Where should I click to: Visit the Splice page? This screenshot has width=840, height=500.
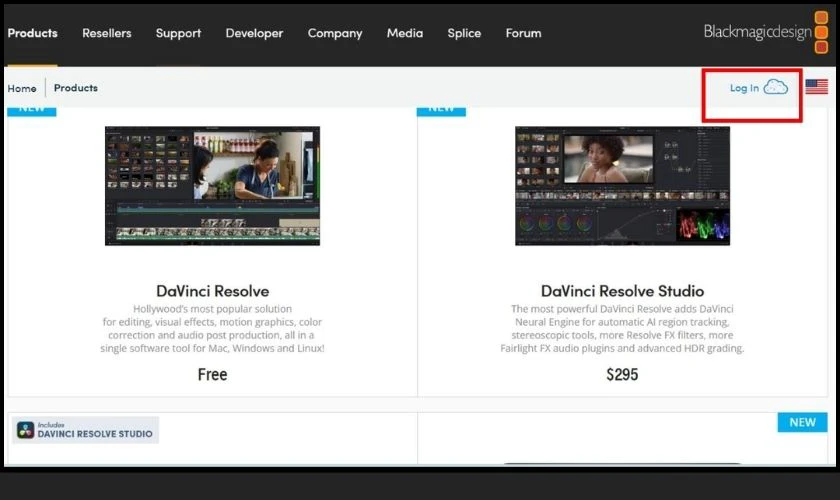pos(464,33)
